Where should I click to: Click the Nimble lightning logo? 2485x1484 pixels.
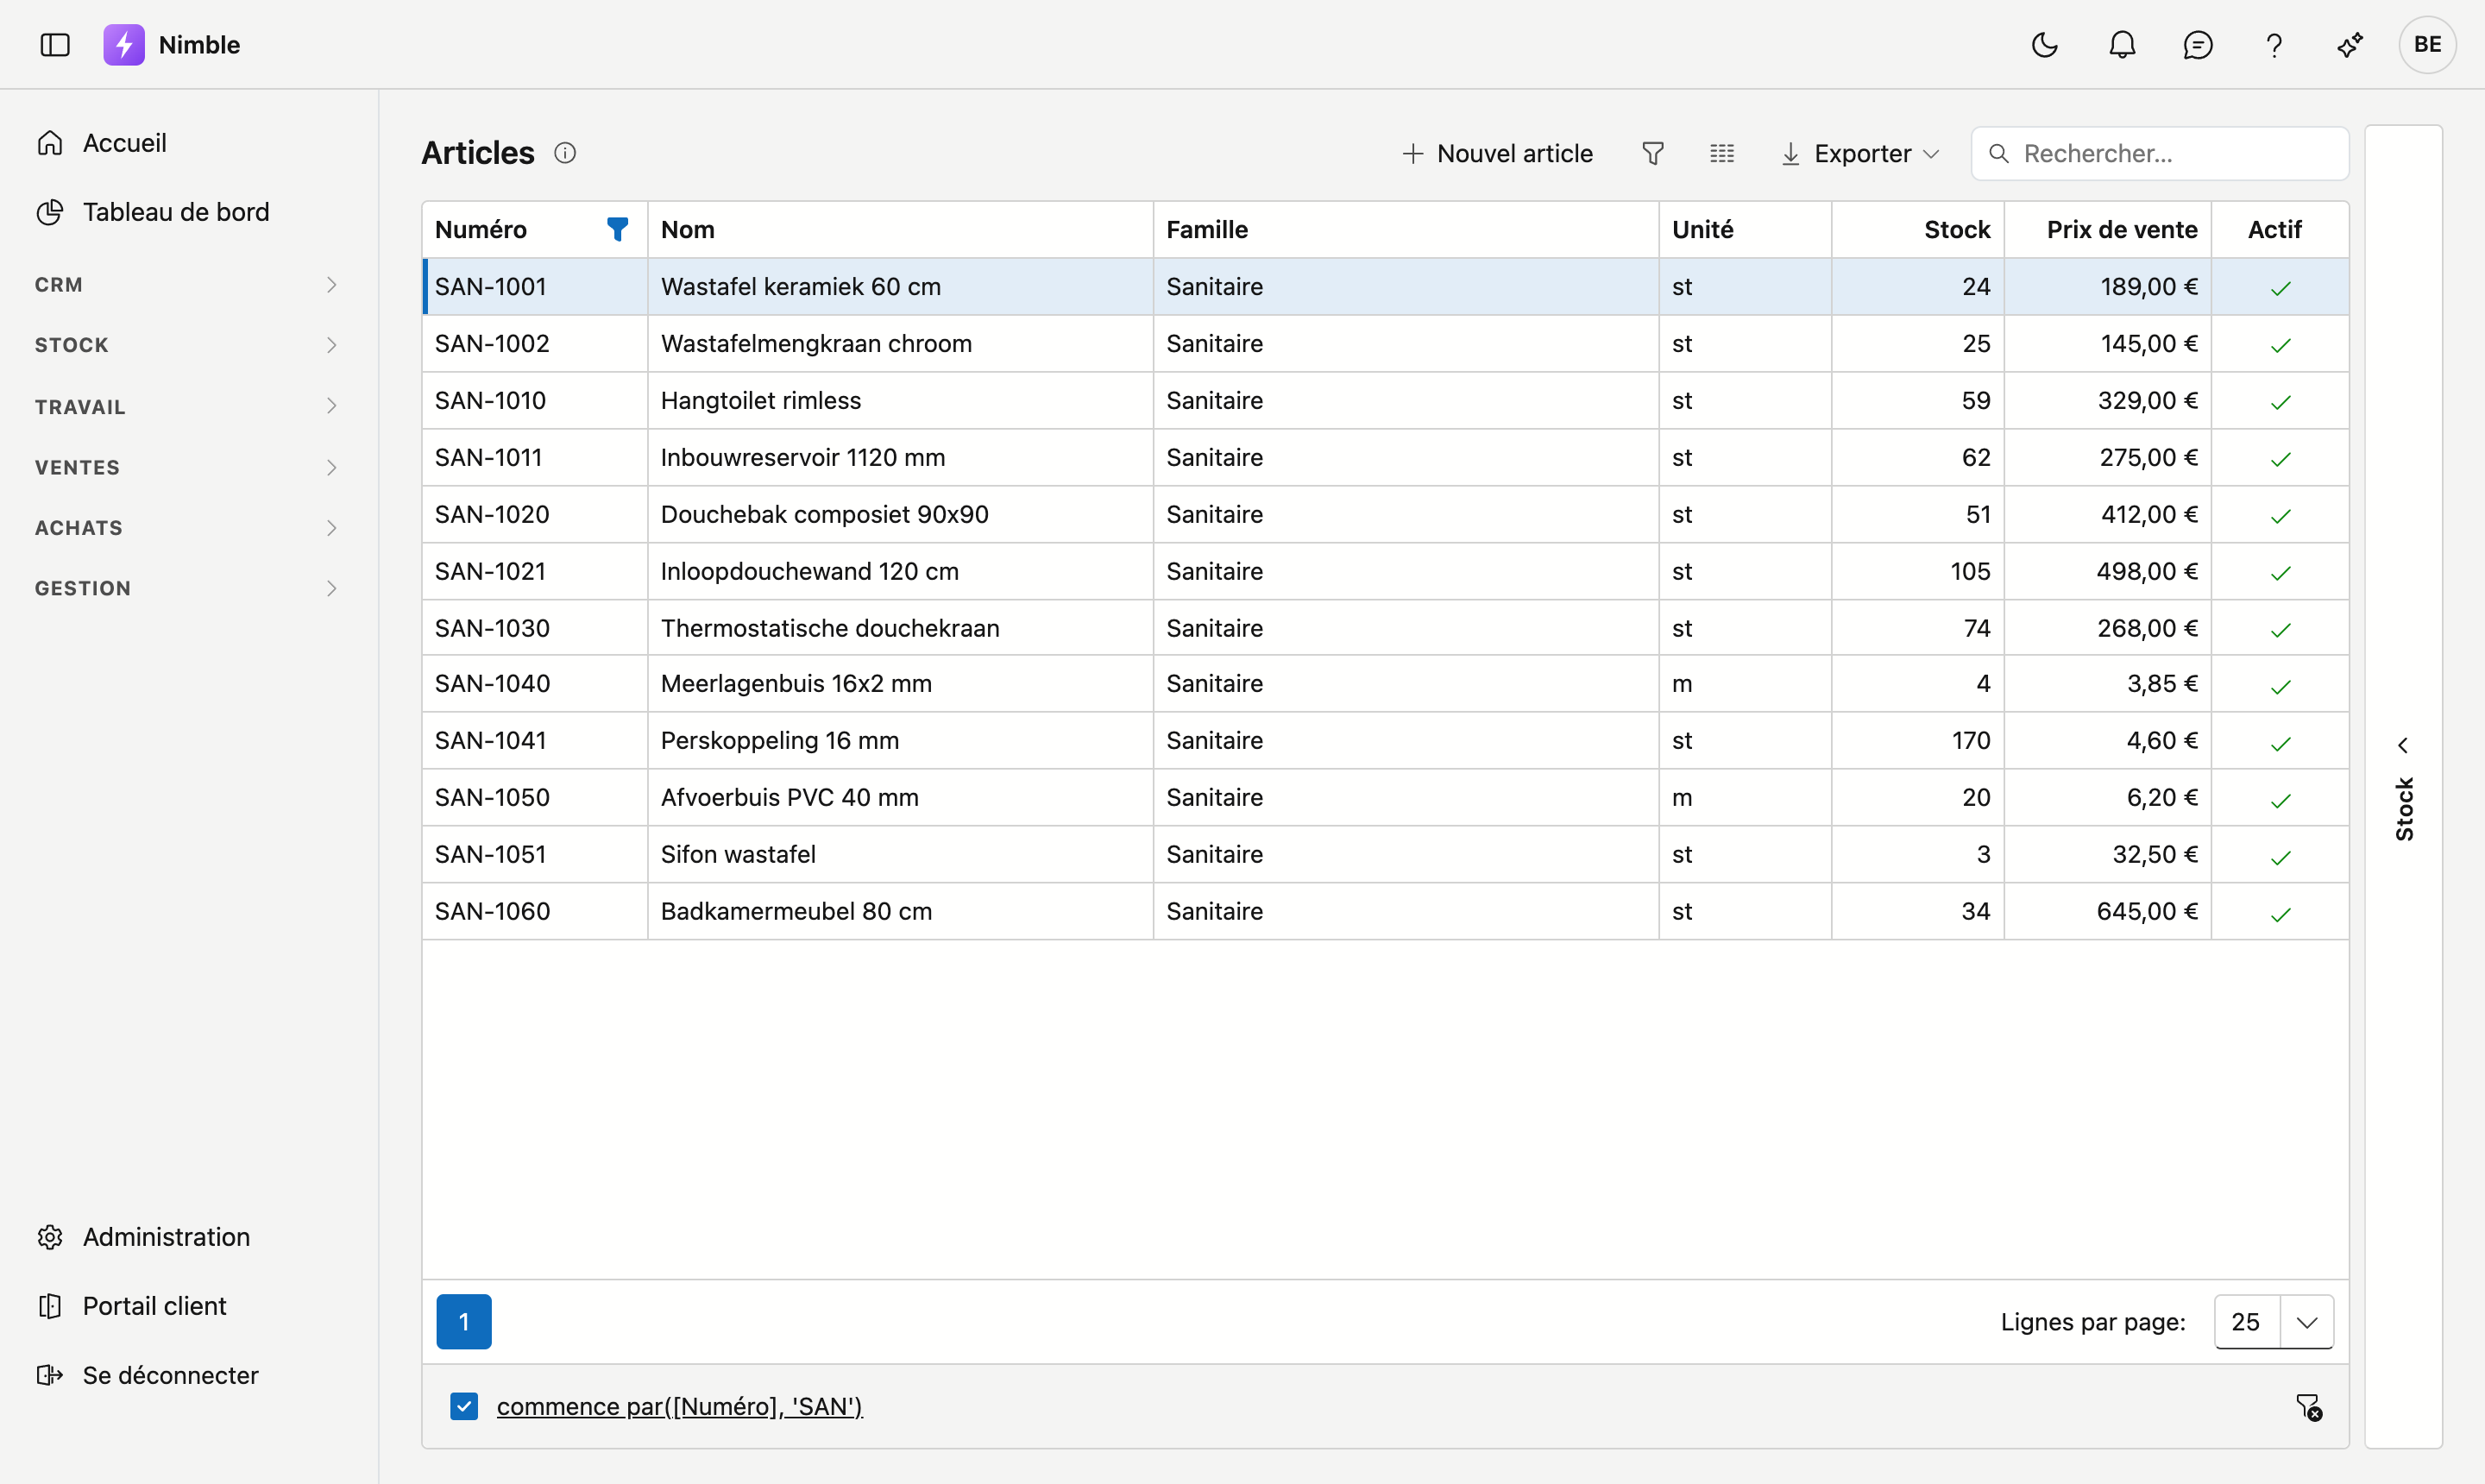[124, 45]
